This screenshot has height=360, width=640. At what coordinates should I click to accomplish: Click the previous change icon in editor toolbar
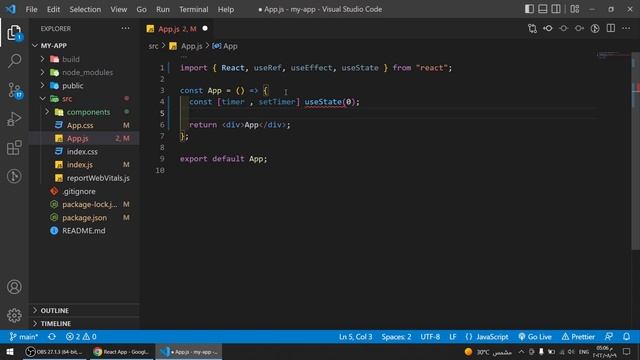point(548,29)
